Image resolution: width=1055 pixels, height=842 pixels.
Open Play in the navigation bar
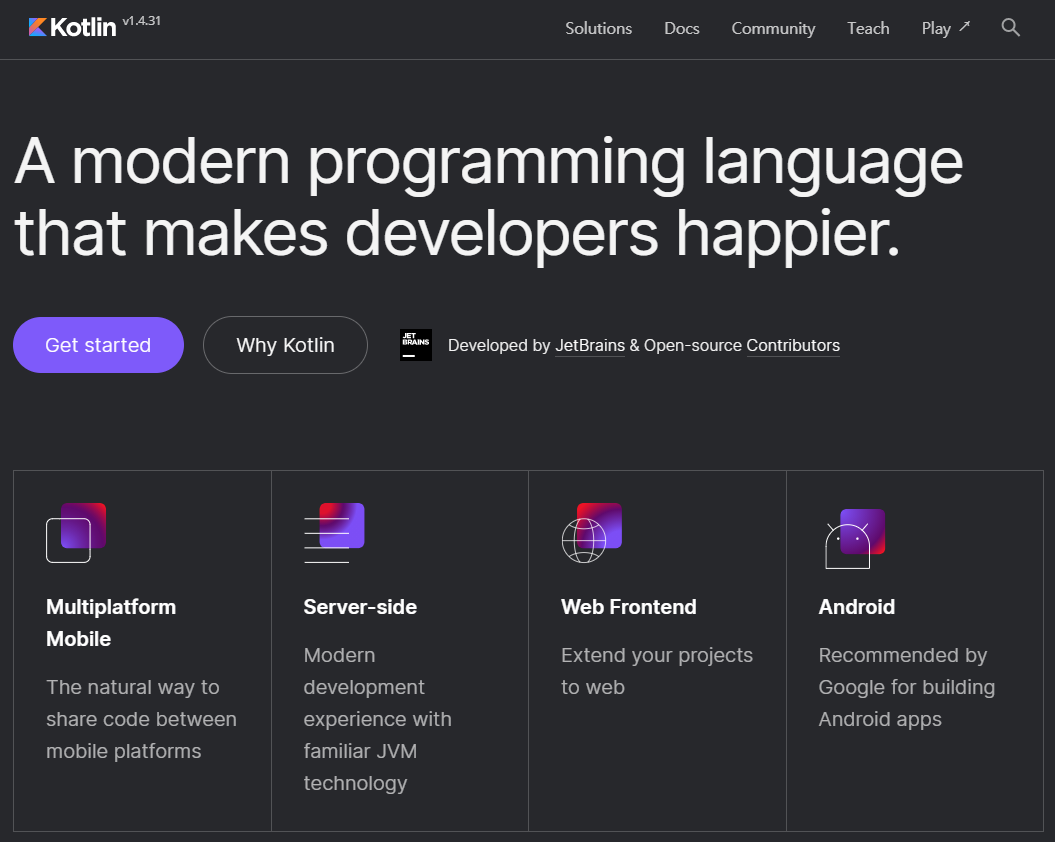(936, 28)
